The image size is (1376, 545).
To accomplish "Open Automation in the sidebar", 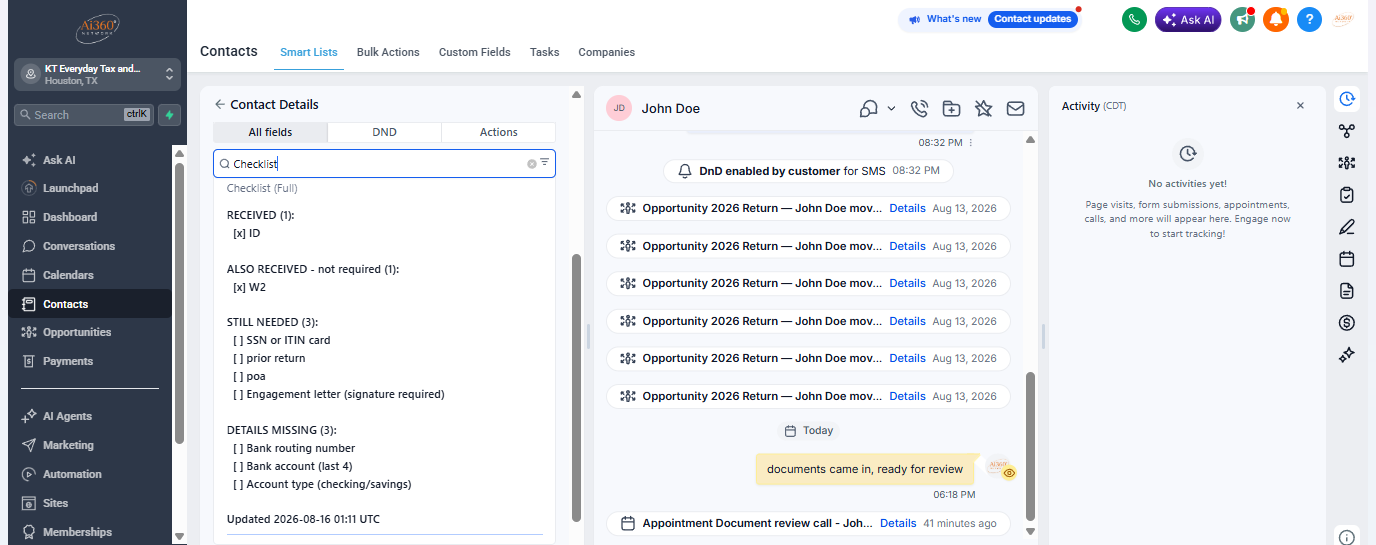I will (72, 474).
